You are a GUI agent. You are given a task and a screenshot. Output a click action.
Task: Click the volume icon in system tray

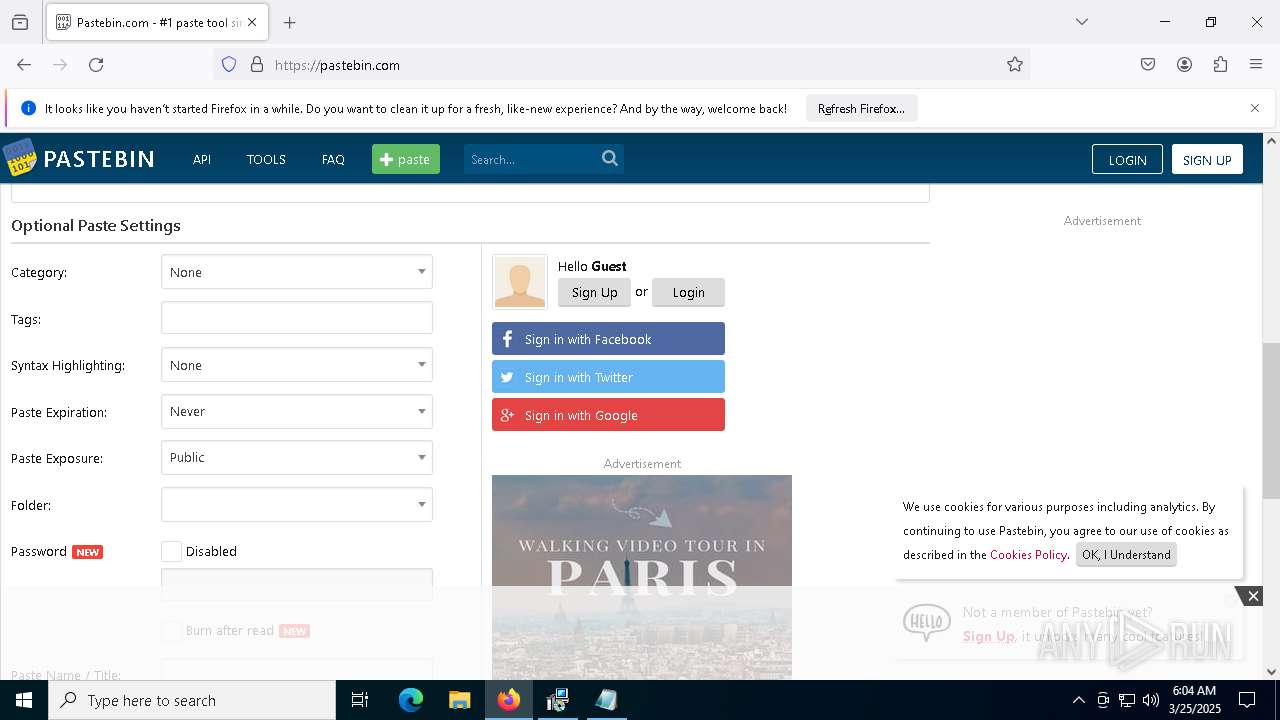pyautogui.click(x=1151, y=700)
